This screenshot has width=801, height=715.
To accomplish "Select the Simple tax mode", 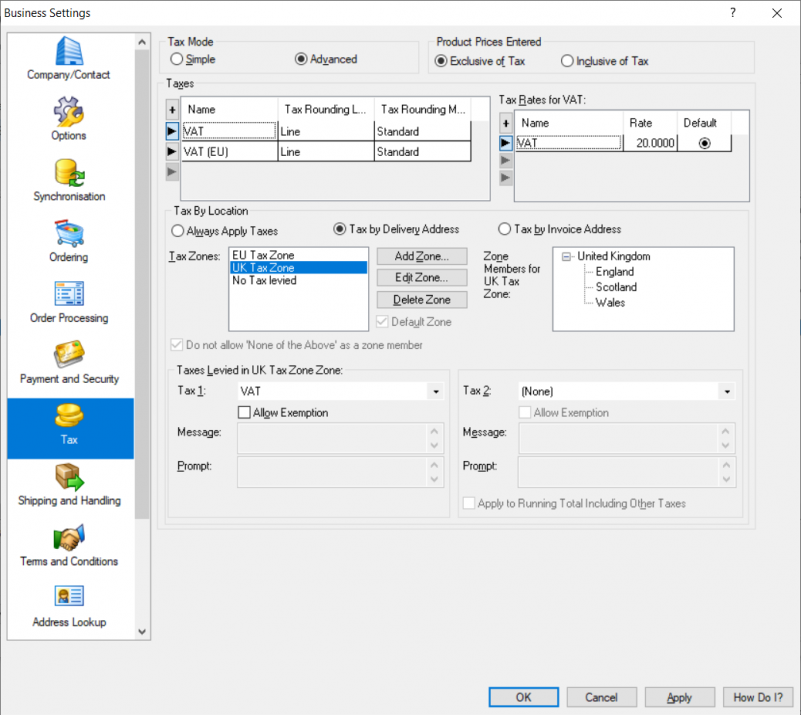I will 178,60.
